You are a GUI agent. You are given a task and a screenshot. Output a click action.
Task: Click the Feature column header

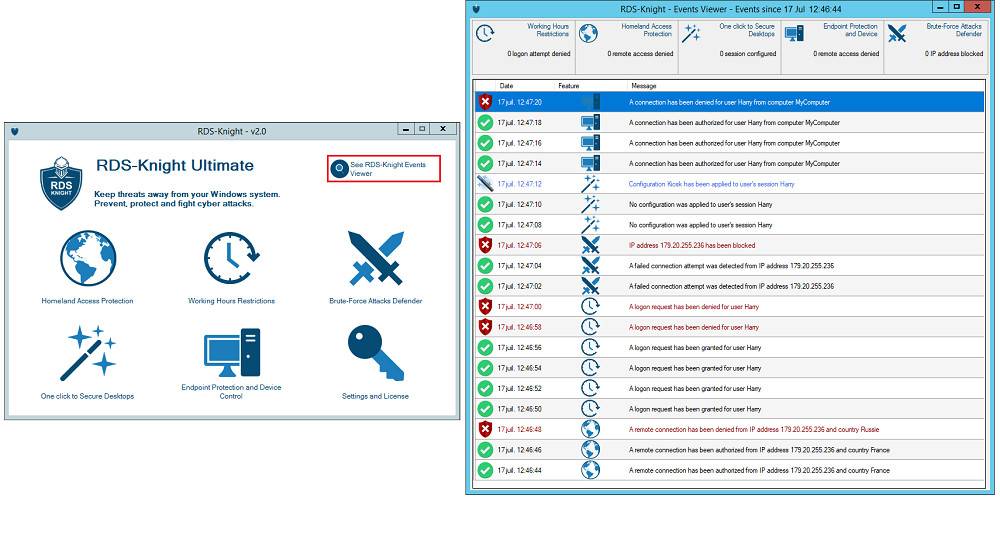point(569,86)
